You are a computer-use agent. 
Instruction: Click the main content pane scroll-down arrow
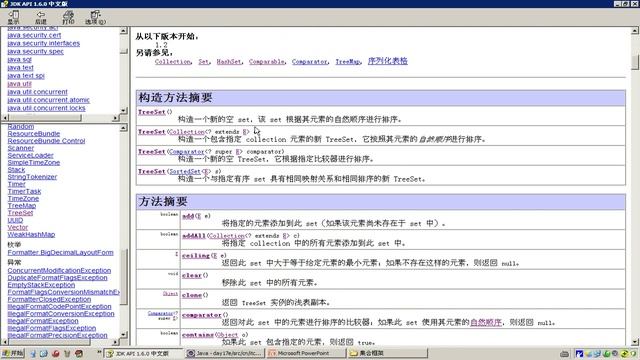(x=635, y=342)
